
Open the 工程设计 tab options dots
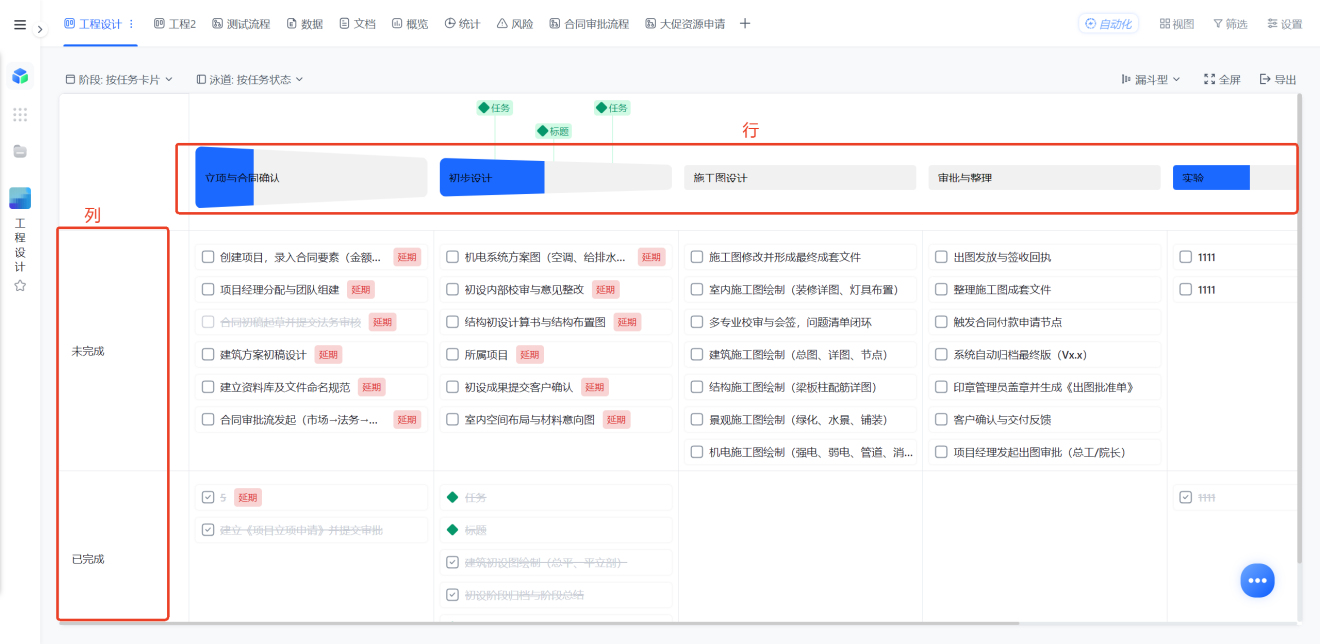[131, 23]
